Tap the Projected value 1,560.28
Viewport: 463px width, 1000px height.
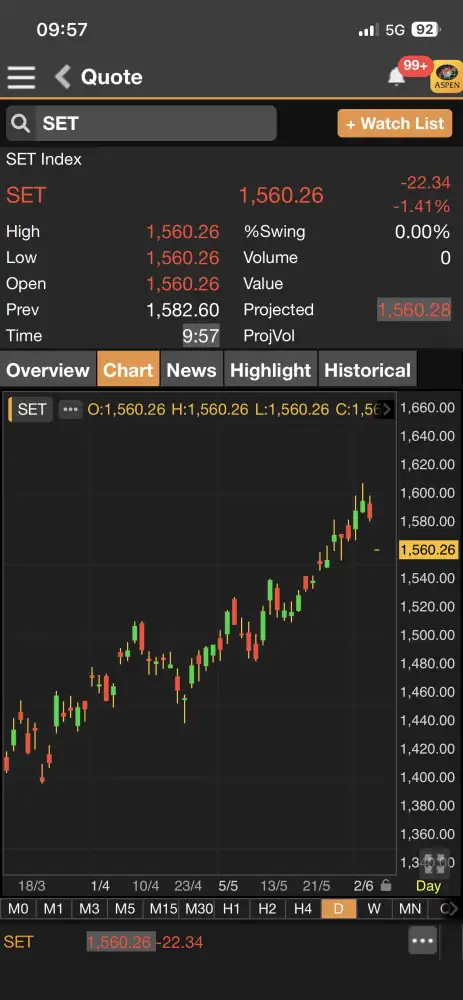point(414,310)
